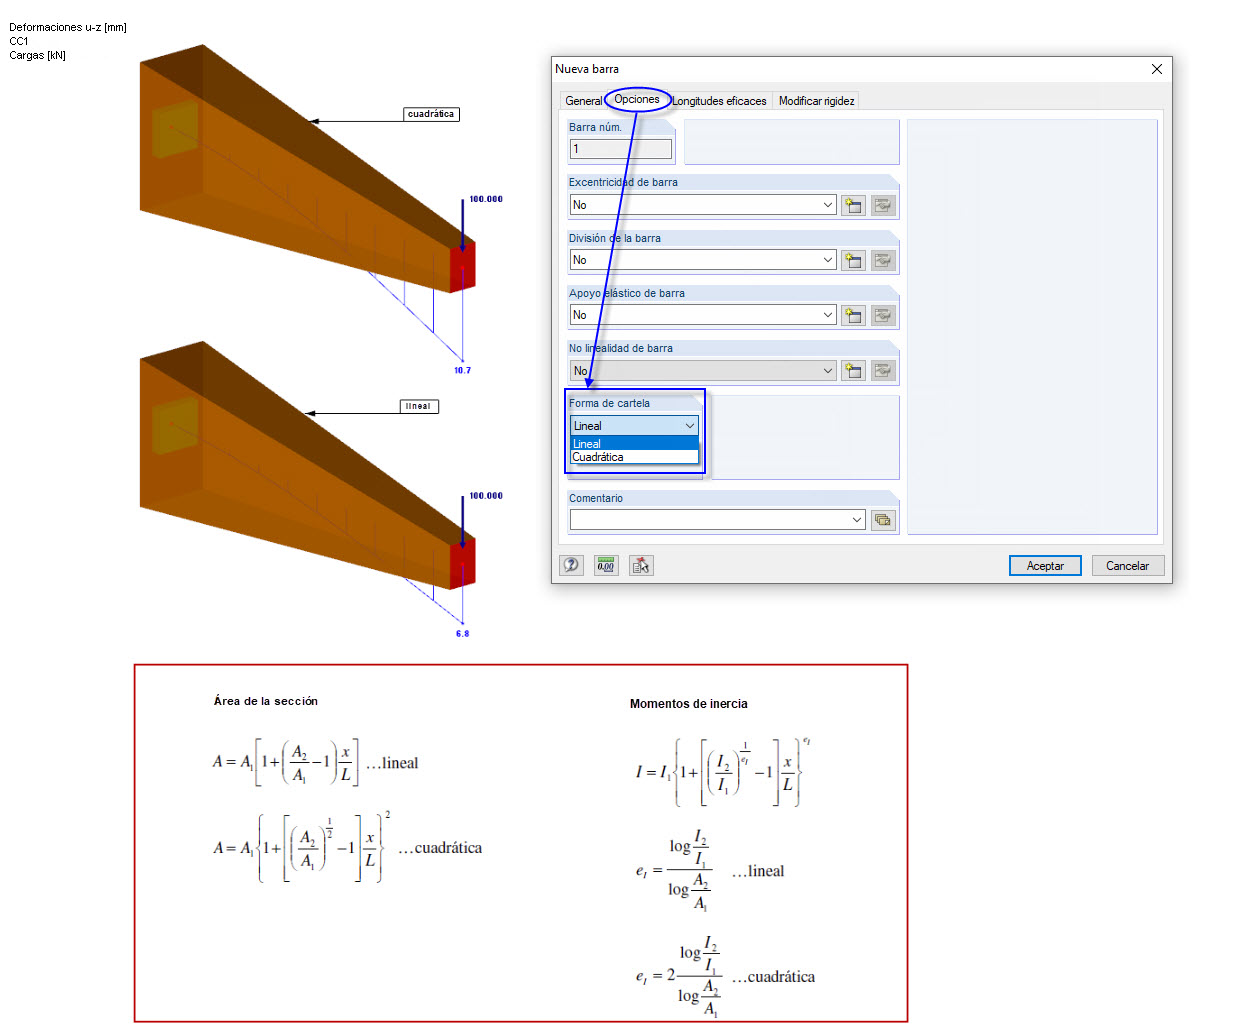Image resolution: width=1243 pixels, height=1031 pixels.
Task: Switch to the Longitudes eficaces tab
Action: (719, 101)
